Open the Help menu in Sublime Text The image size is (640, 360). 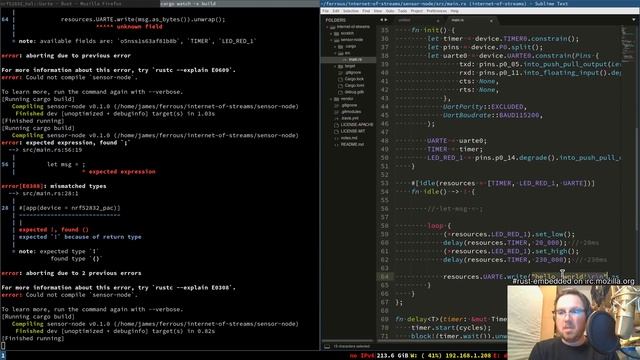[x=454, y=11]
